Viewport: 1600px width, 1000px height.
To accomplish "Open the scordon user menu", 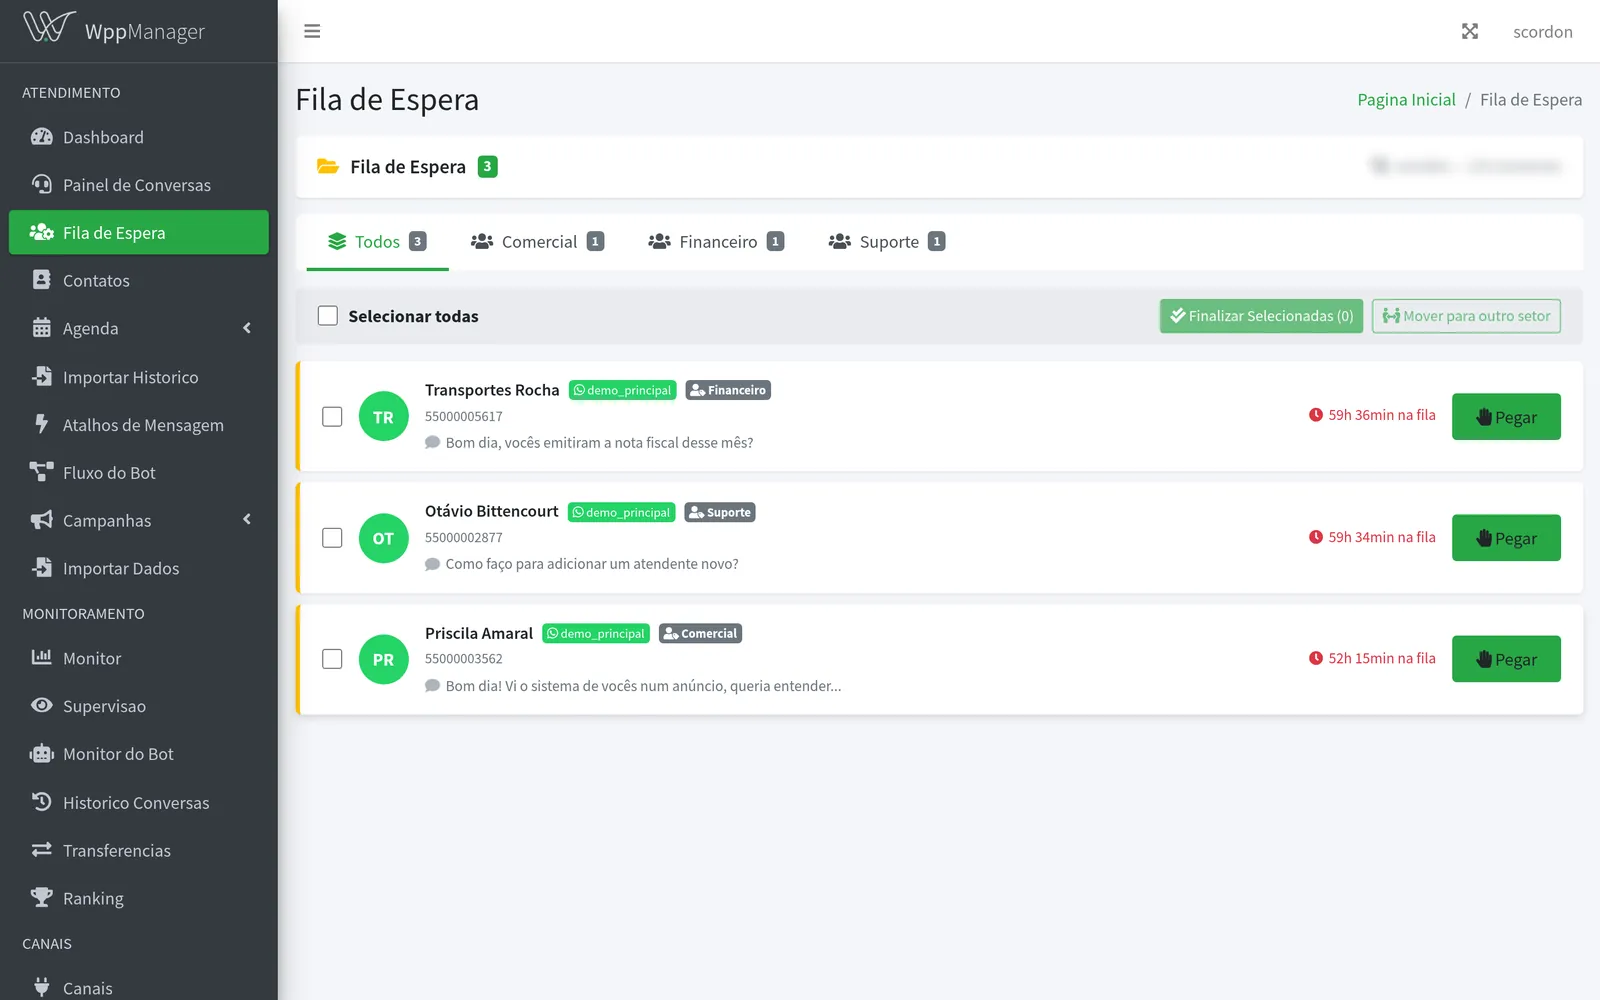I will (x=1542, y=32).
